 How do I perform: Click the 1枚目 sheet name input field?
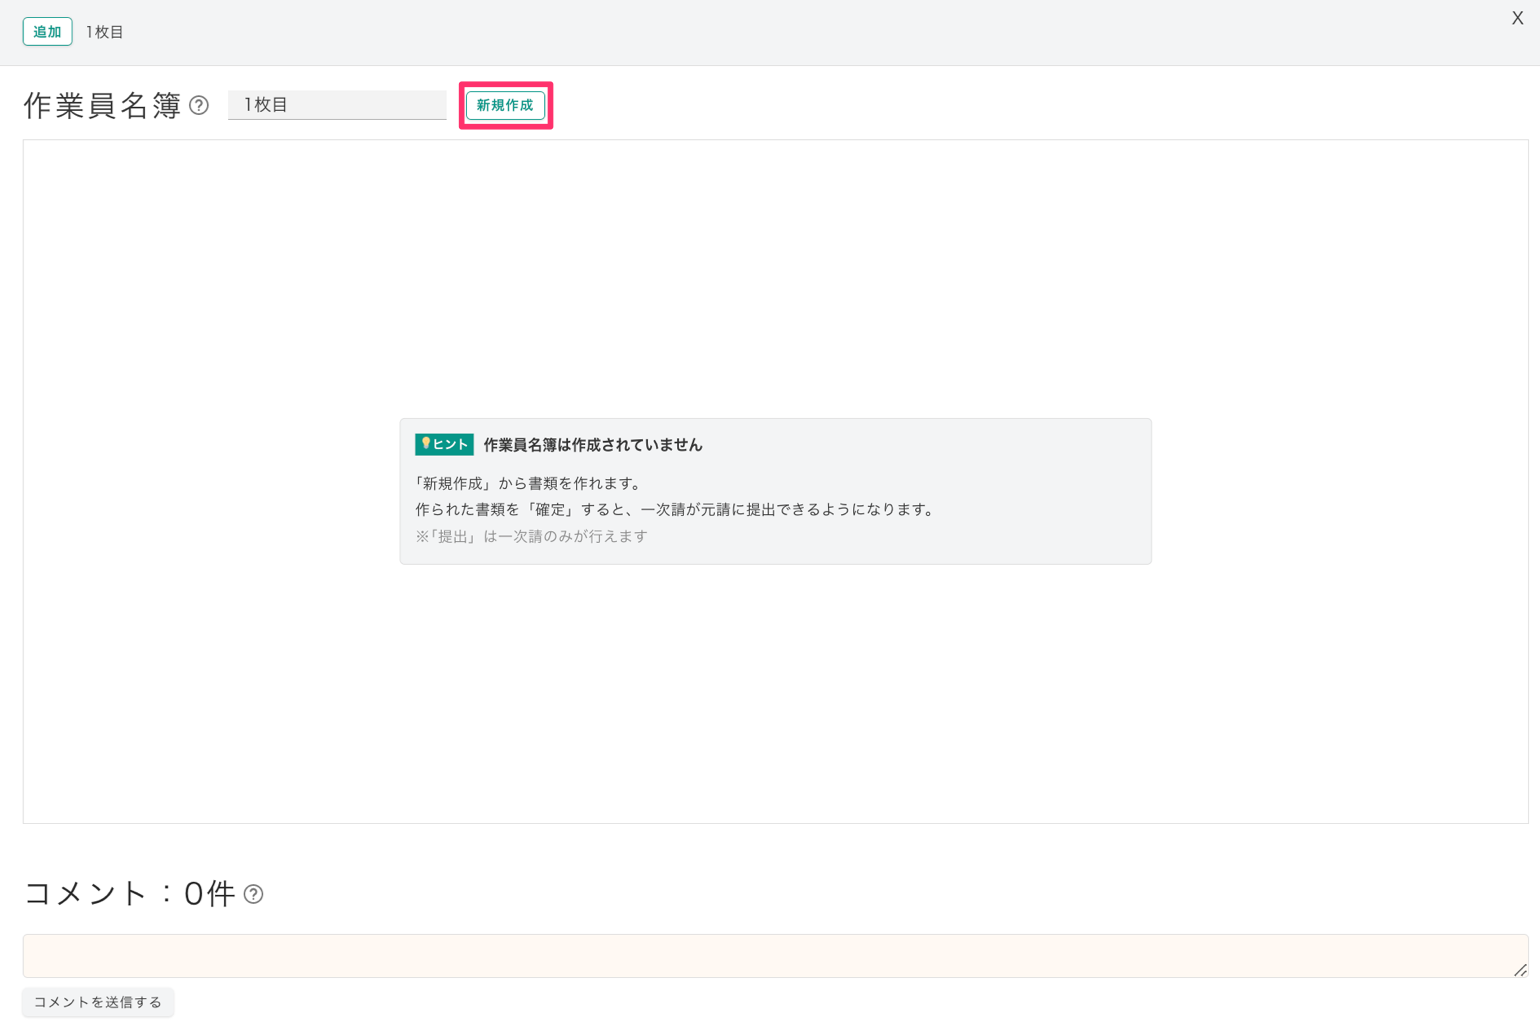[x=337, y=105]
